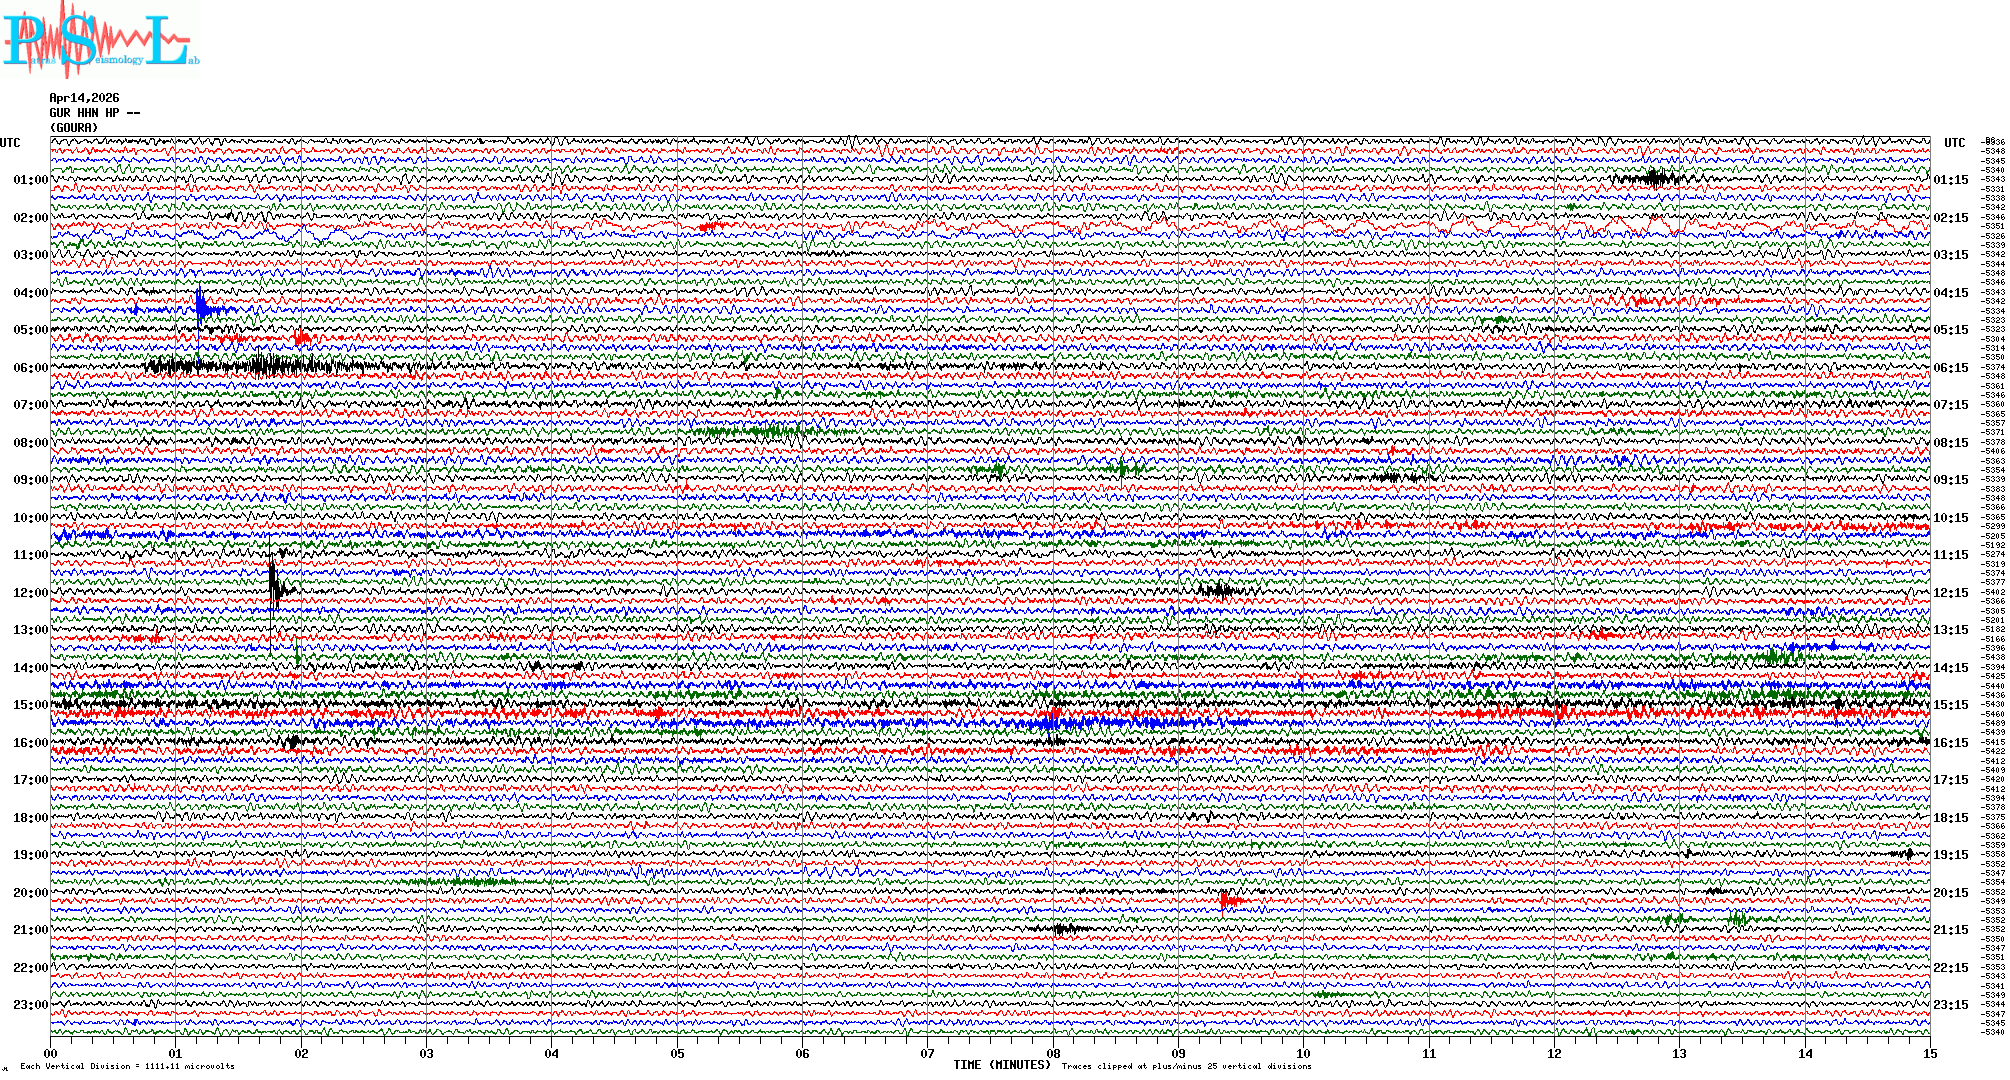2010x1080 pixels.
Task: Select the 23:00 hour label on left
Action: point(30,1005)
